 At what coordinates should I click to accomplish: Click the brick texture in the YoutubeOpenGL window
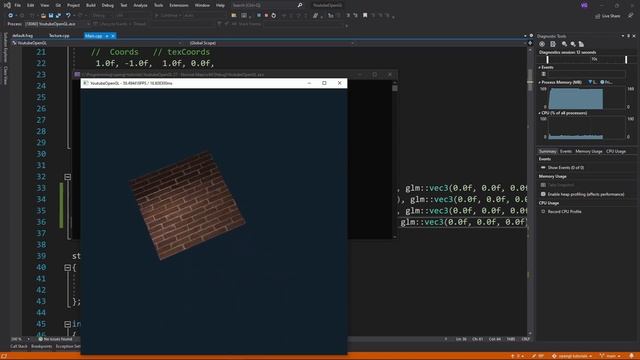[187, 206]
